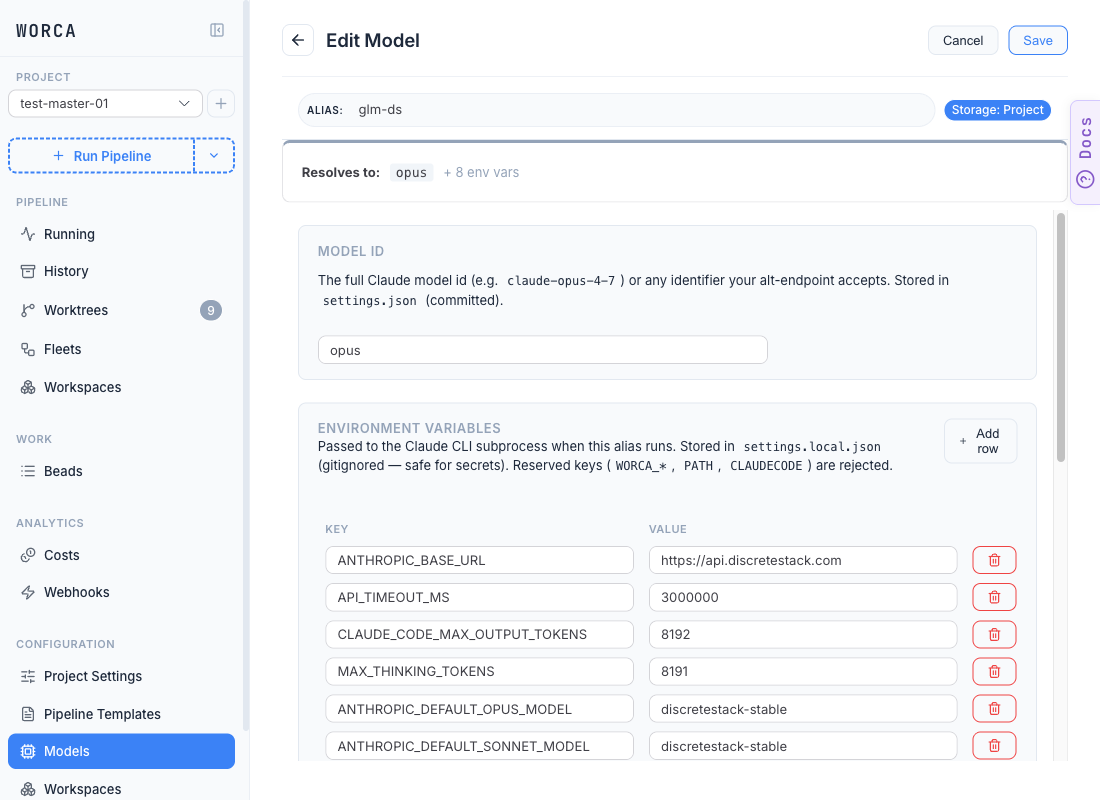1100x800 pixels.
Task: Delete the ANTHROPIC_BASE_URL row
Action: coord(994,561)
